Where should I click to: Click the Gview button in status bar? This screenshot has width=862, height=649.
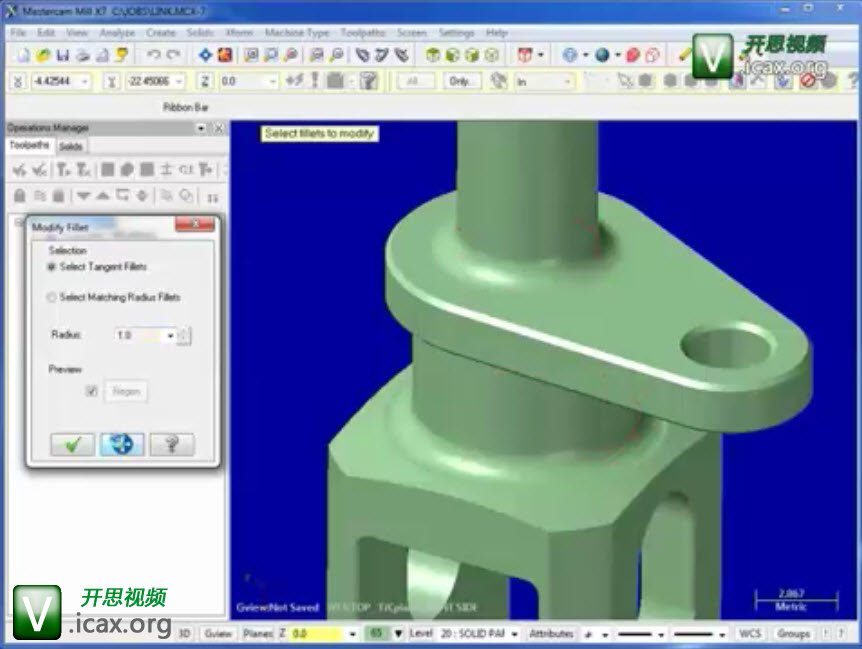[218, 634]
